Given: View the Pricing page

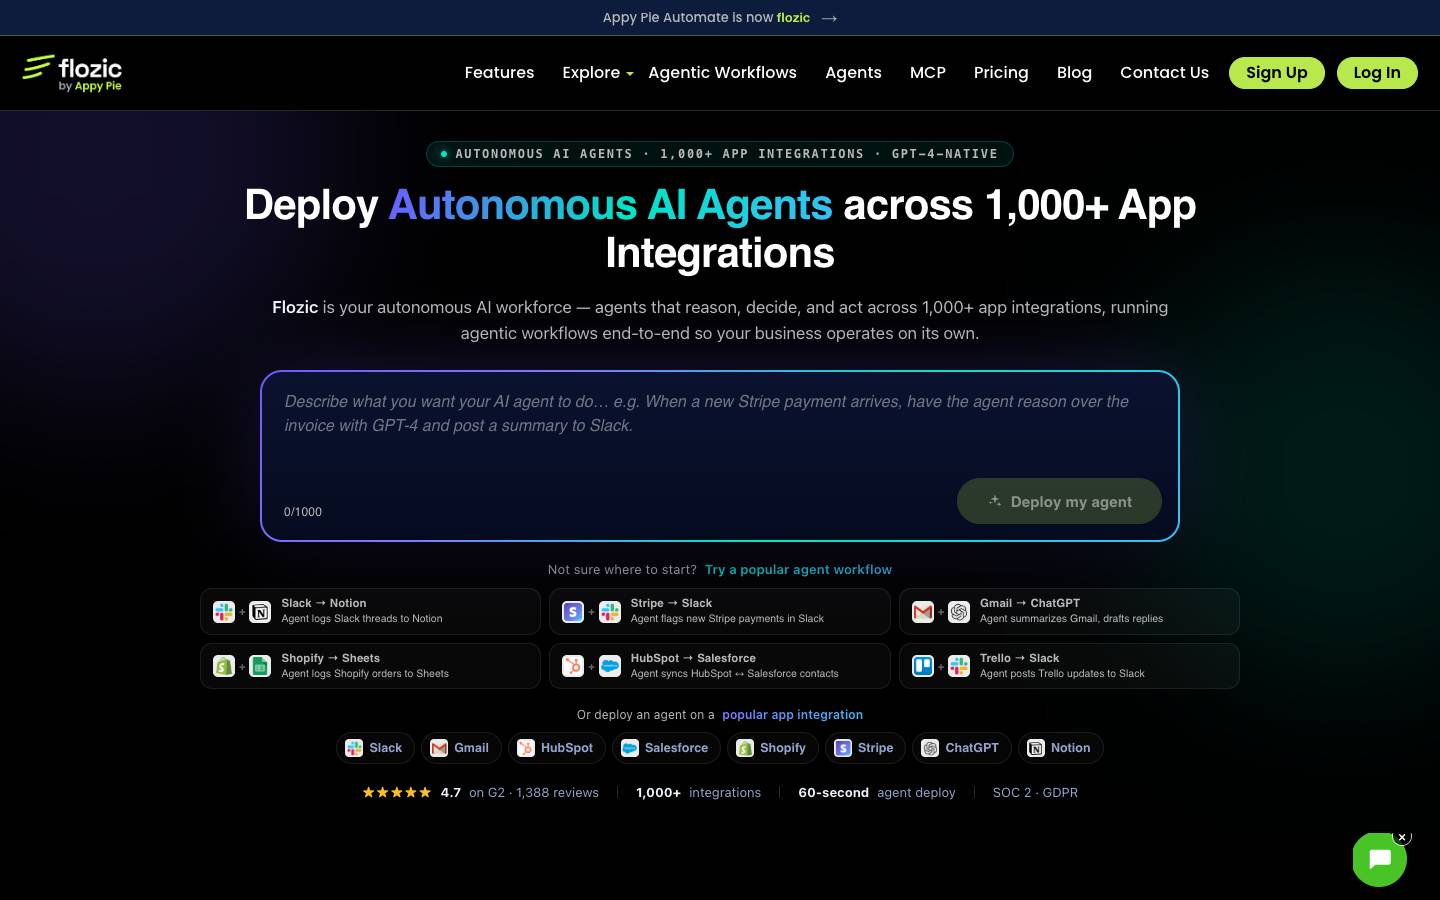Looking at the screenshot, I should (1001, 73).
